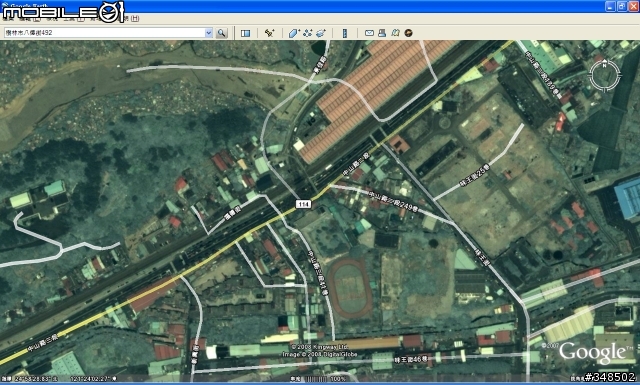The width and height of the screenshot is (640, 385).
Task: Select the Add Polygon tool
Action: pyautogui.click(x=294, y=33)
